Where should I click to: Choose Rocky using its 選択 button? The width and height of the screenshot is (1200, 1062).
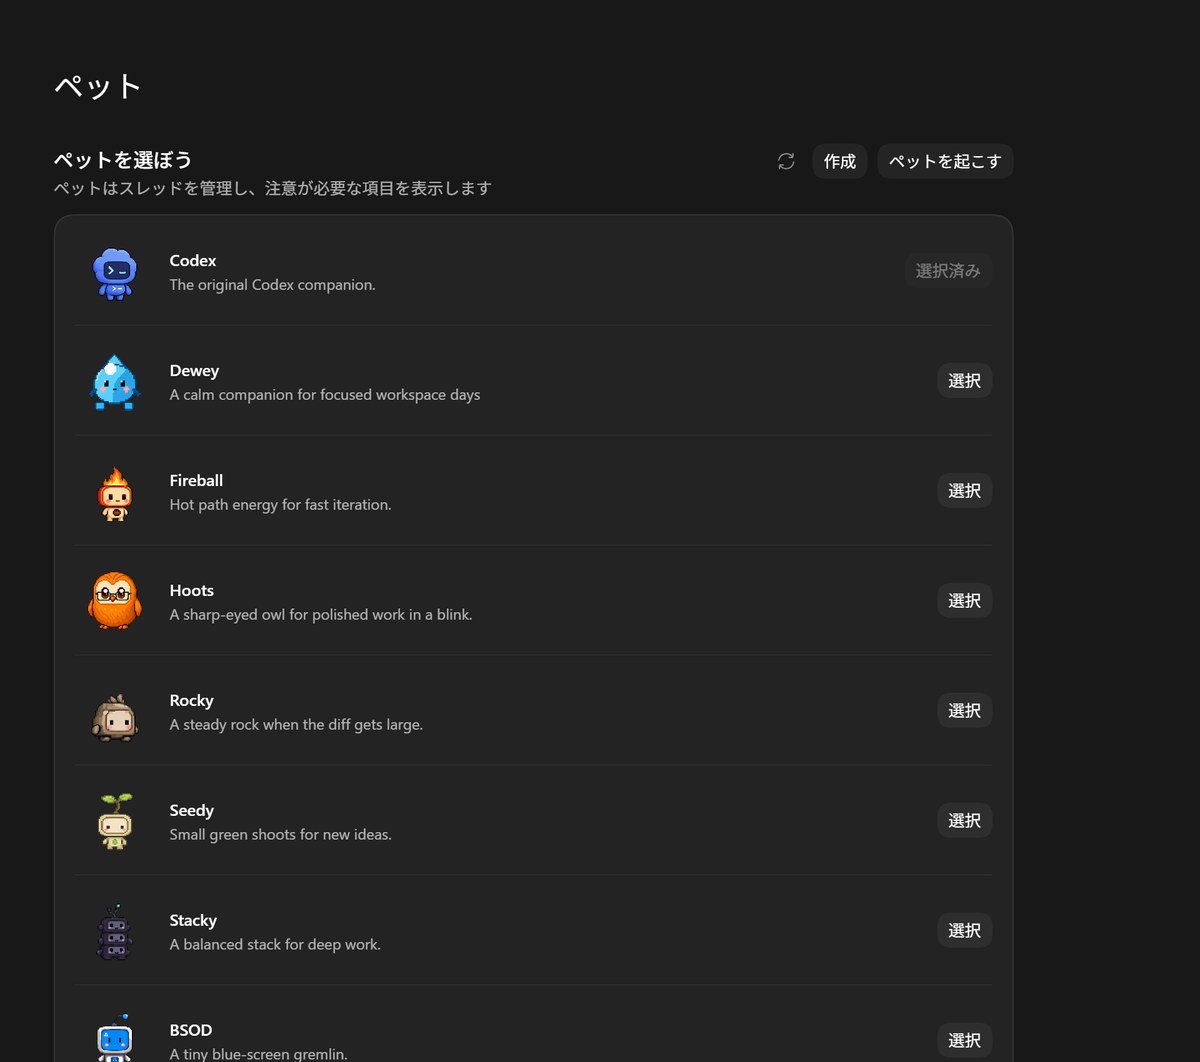tap(964, 711)
